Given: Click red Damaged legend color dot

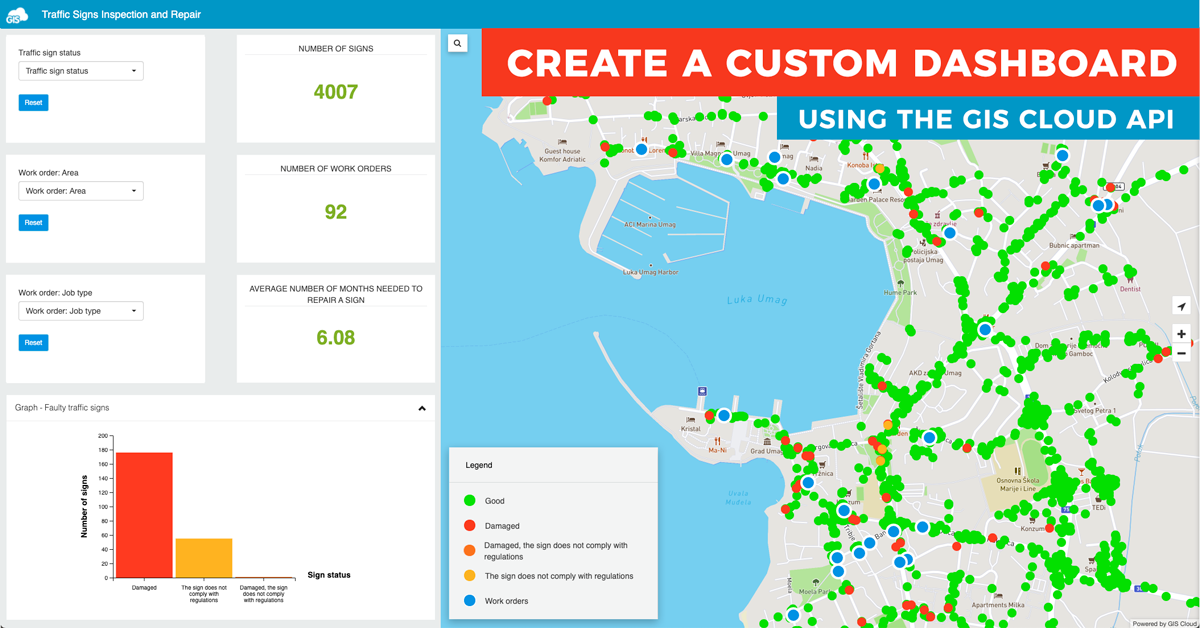Looking at the screenshot, I should 470,525.
